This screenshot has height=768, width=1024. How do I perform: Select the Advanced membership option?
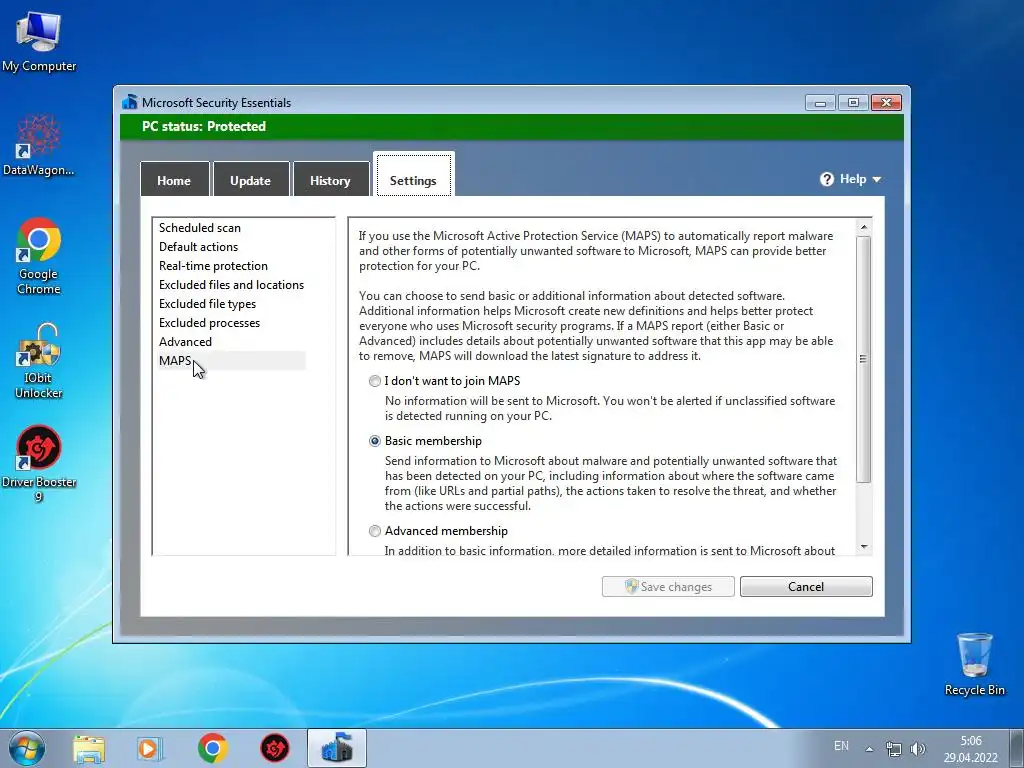click(375, 531)
